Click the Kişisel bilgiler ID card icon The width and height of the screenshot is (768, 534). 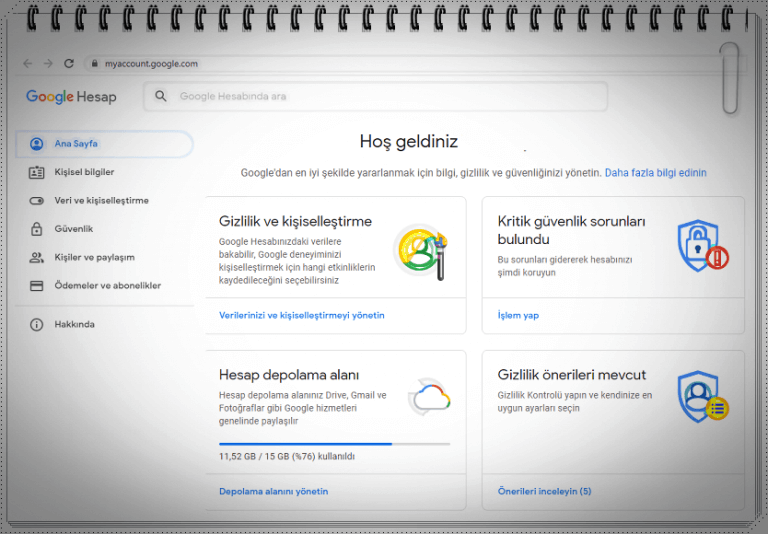(x=37, y=172)
